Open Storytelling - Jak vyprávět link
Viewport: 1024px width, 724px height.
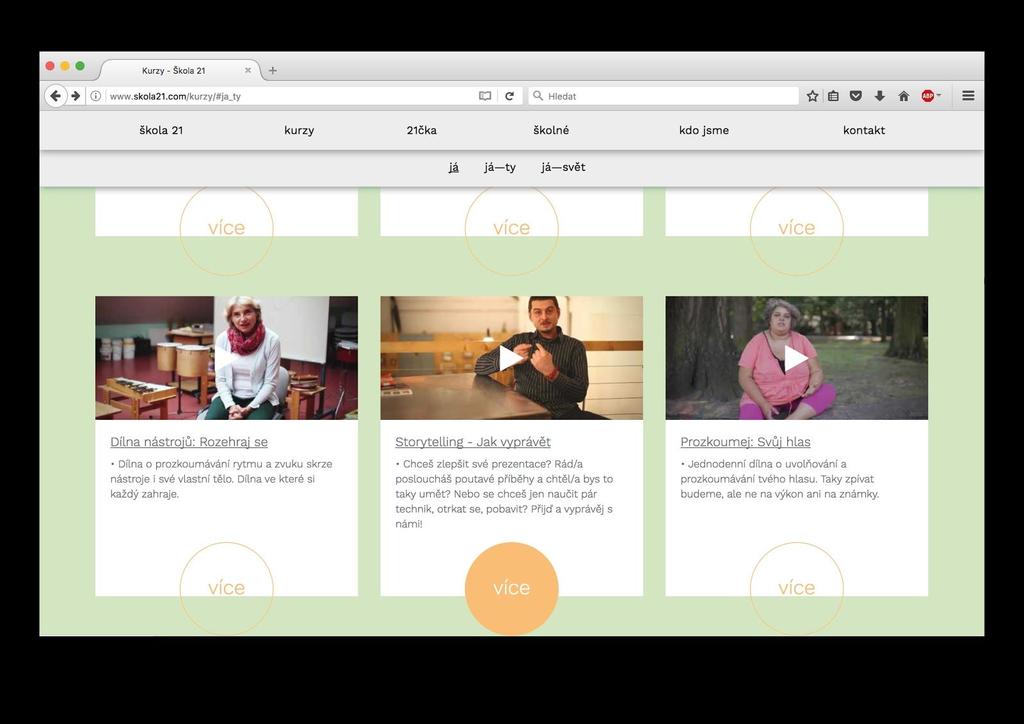pos(473,442)
